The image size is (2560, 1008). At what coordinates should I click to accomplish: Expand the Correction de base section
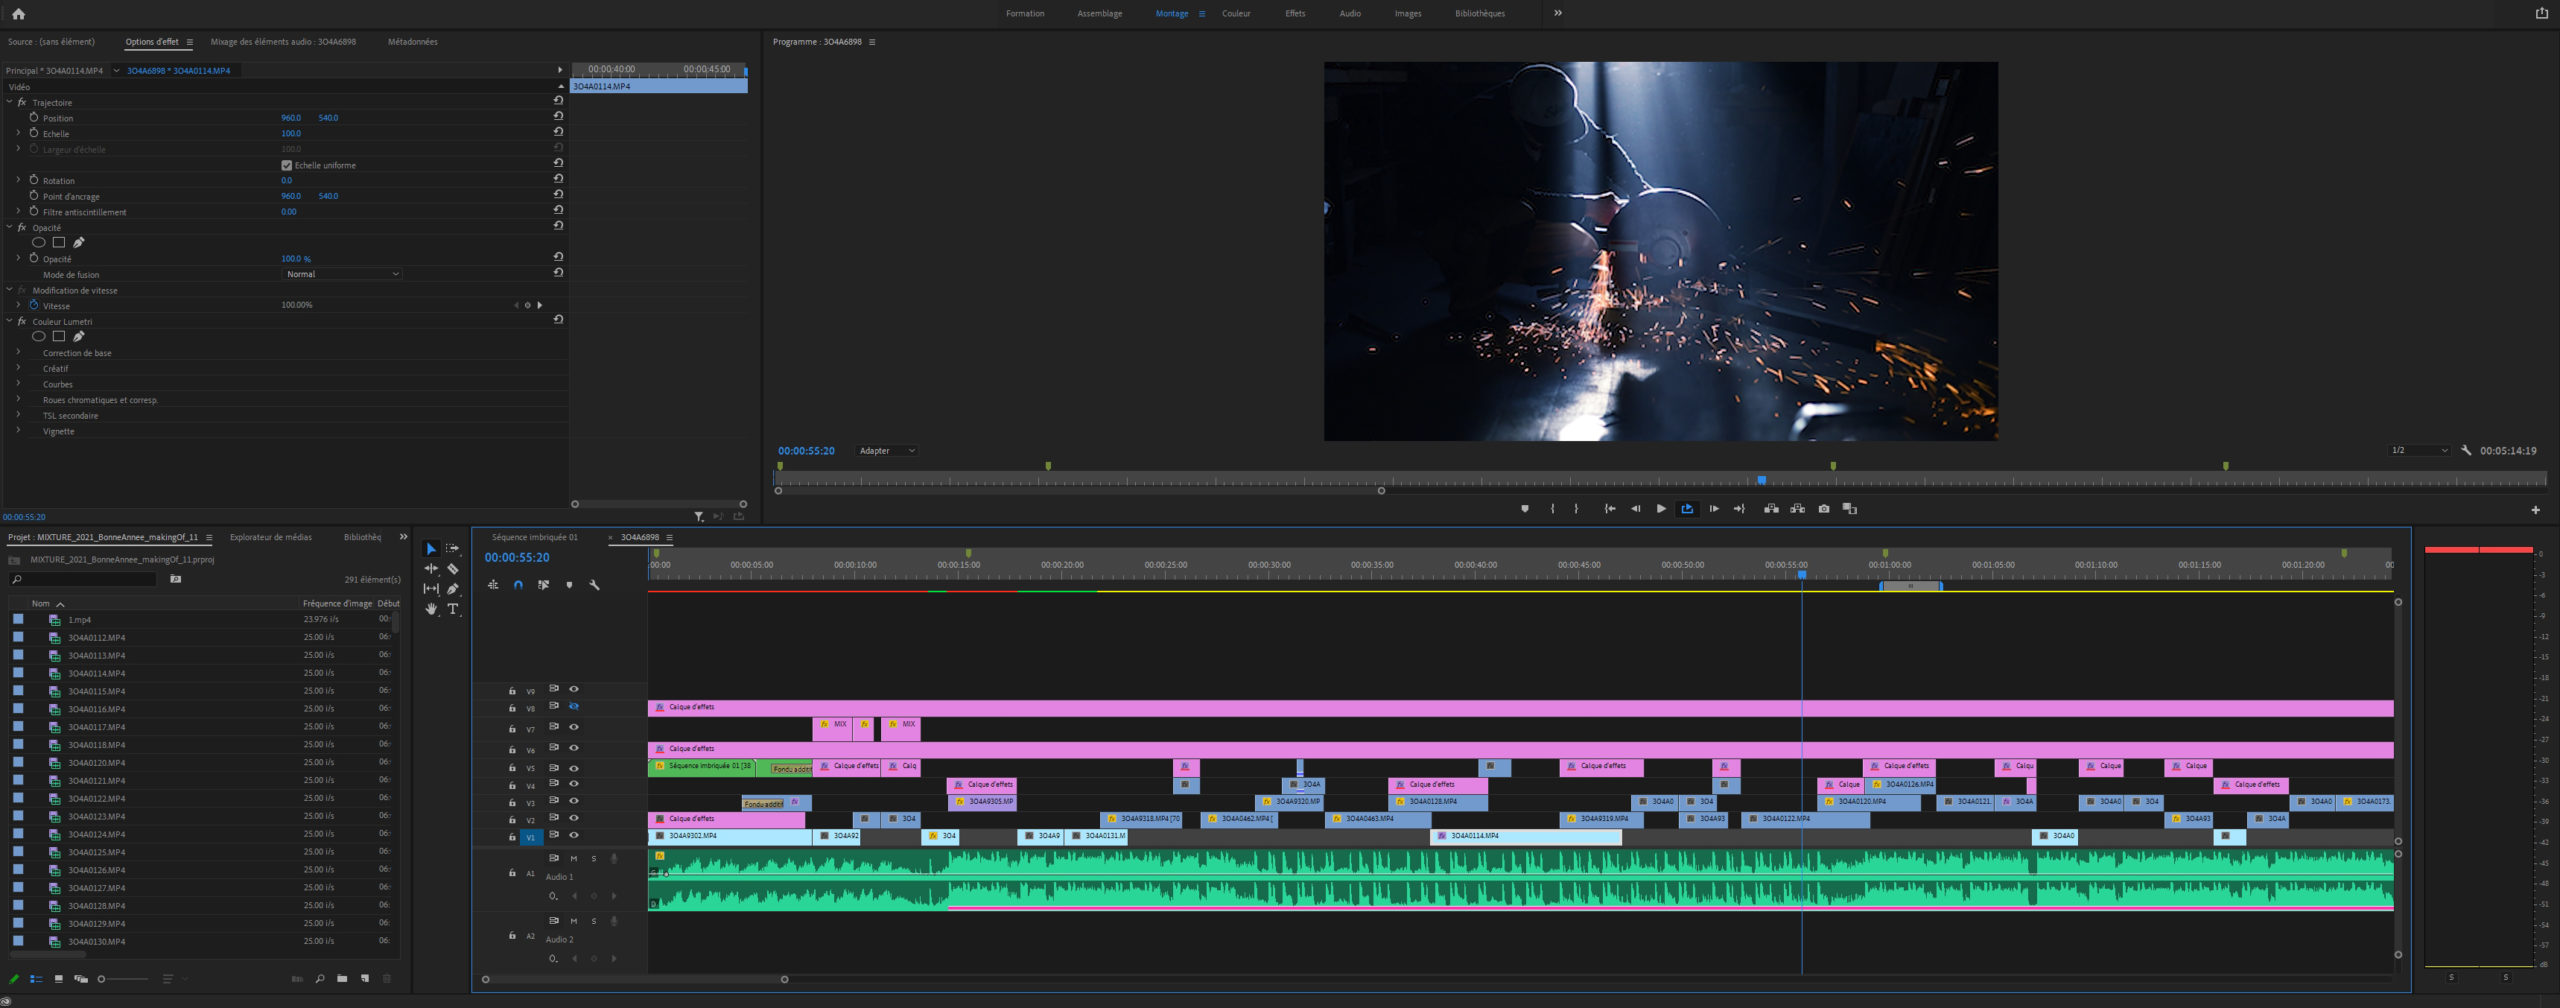point(18,353)
